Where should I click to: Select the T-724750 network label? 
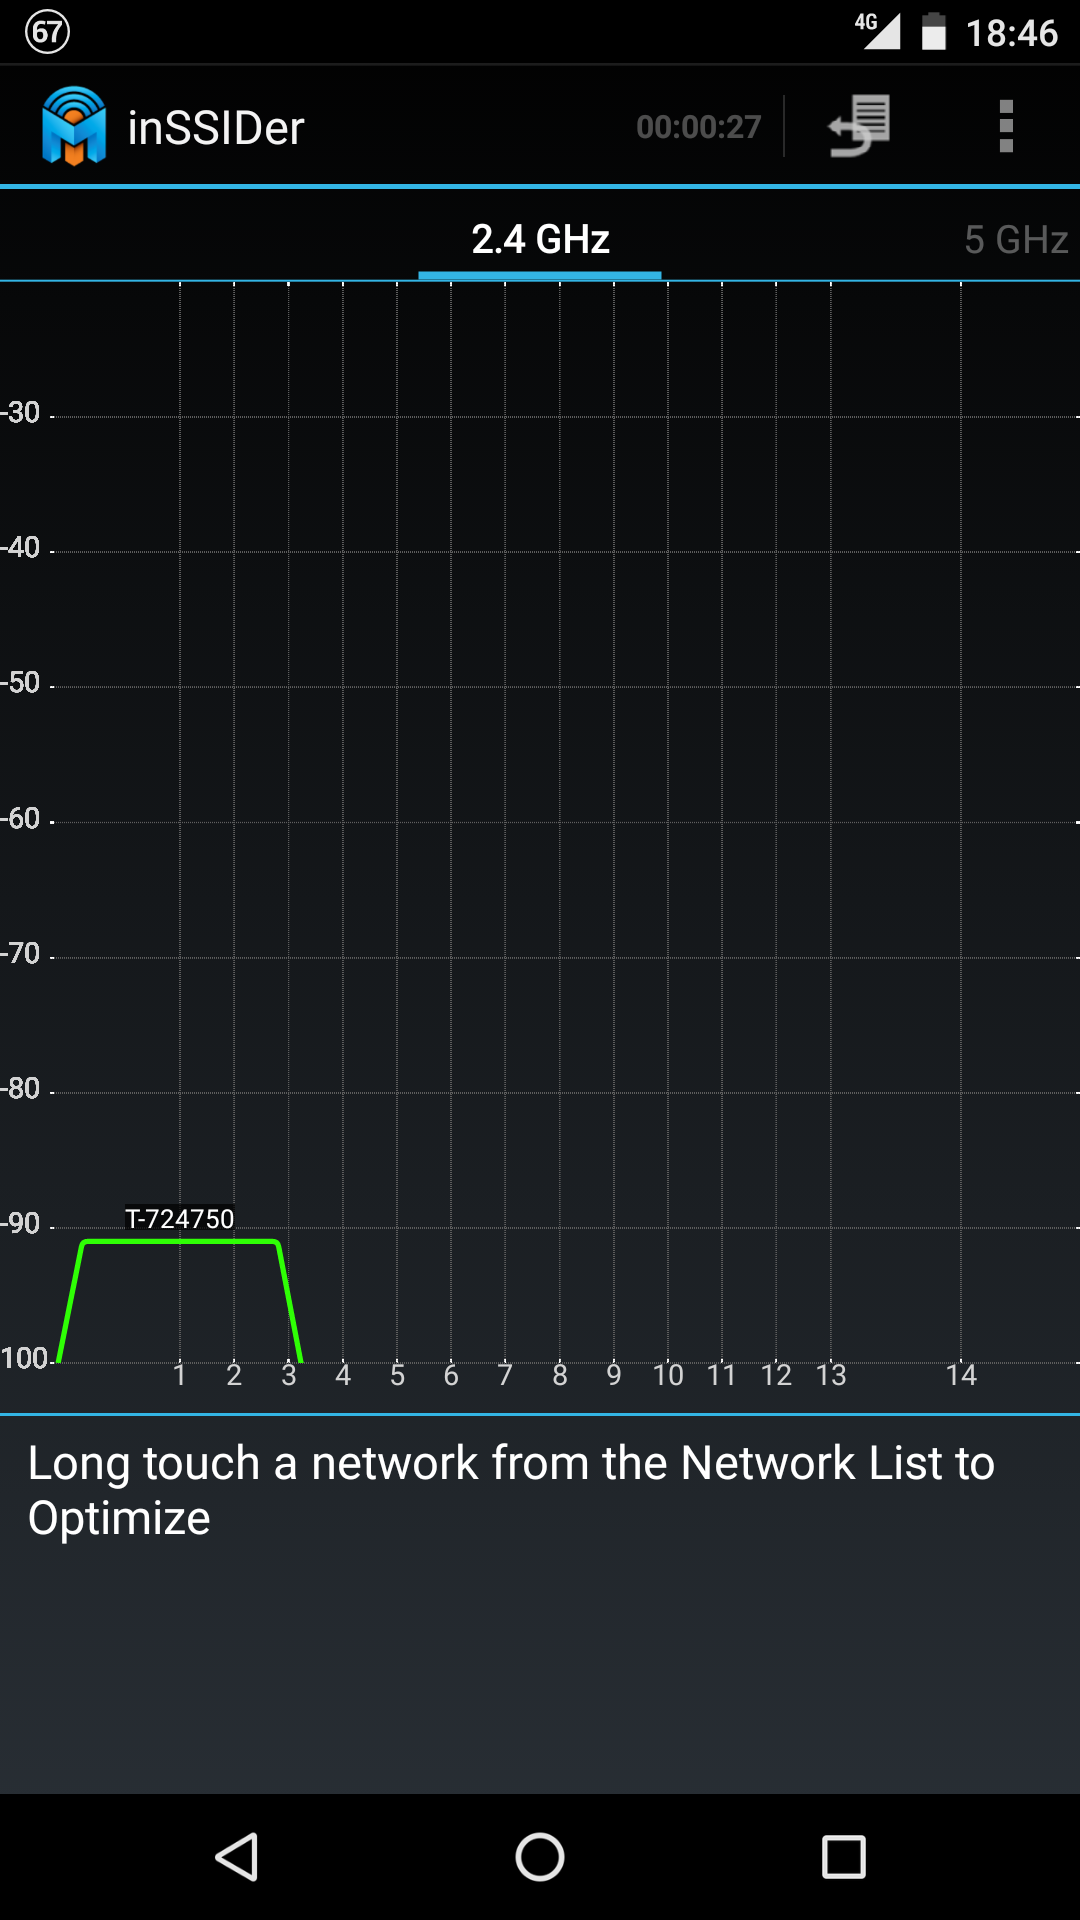pos(179,1219)
